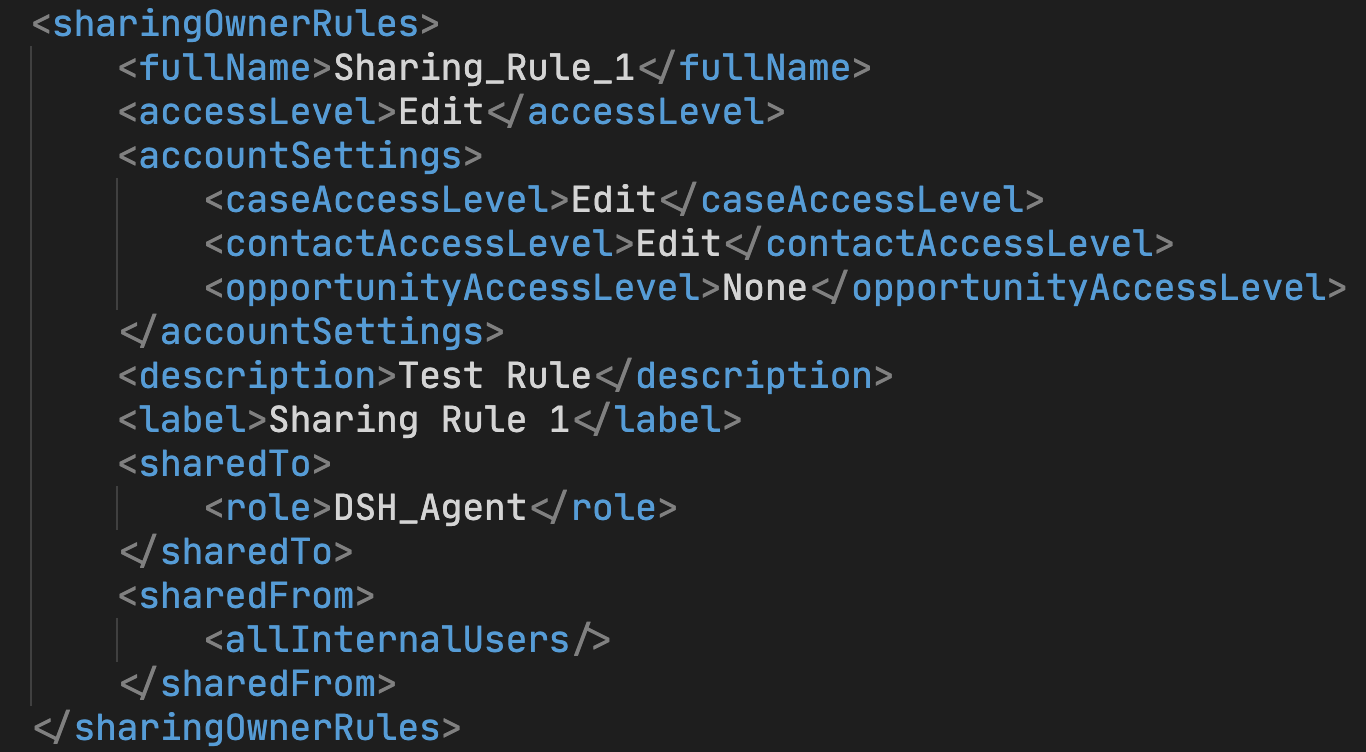Image resolution: width=1366 pixels, height=752 pixels.
Task: Click the Sharing Rule 1 label text
Action: 419,419
